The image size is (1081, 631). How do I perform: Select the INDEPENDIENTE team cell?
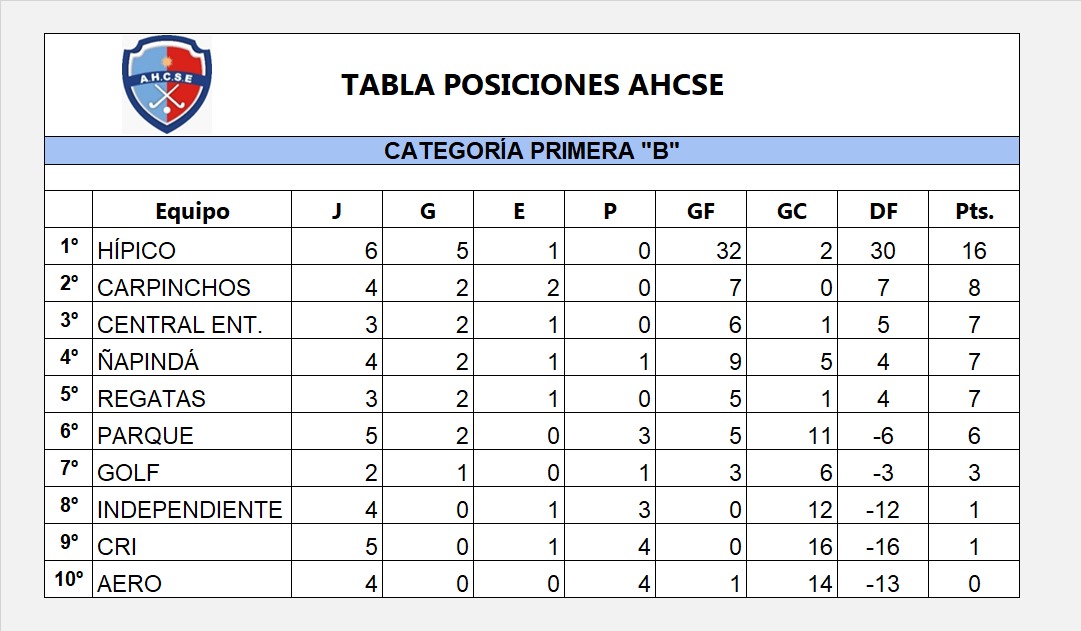point(190,509)
